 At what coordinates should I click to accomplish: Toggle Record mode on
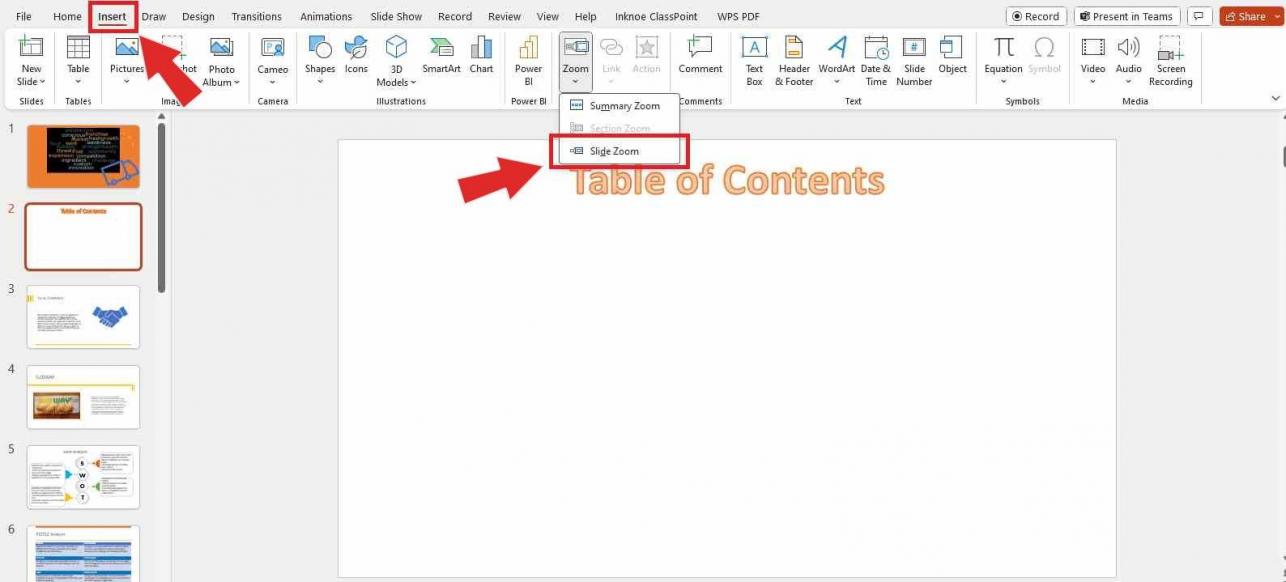coord(1036,16)
